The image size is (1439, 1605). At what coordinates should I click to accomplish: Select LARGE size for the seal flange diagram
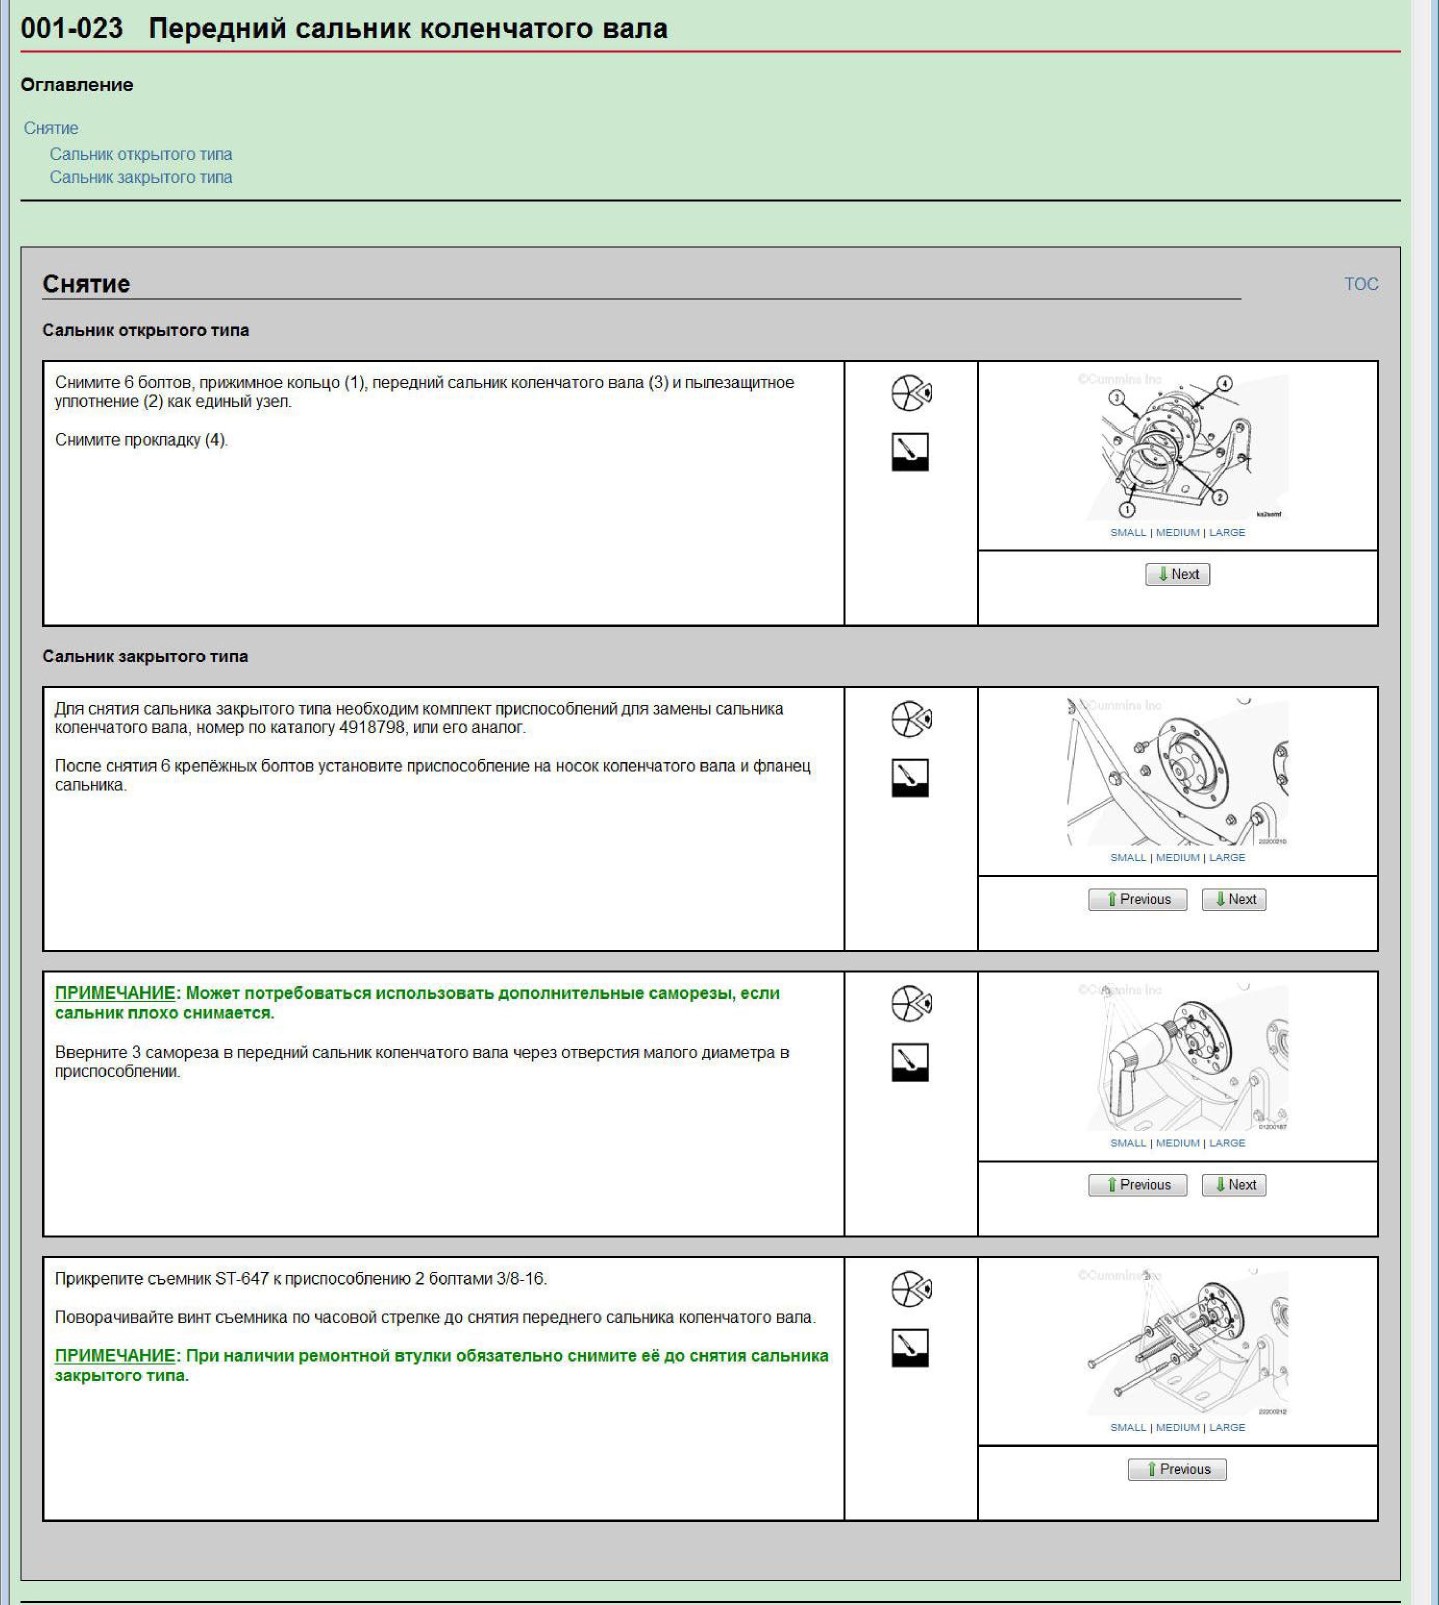coord(1227,857)
